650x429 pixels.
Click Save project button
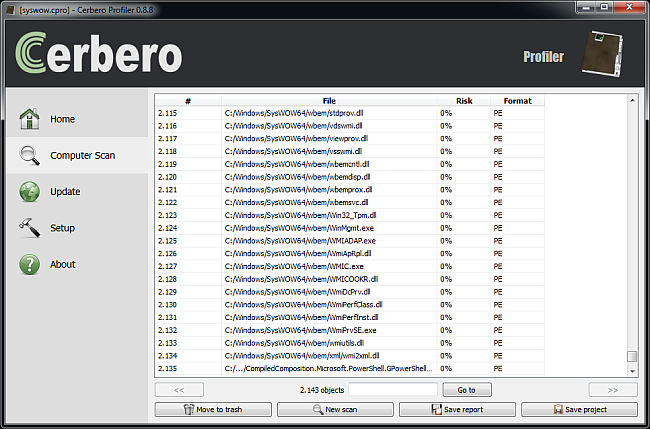point(579,410)
